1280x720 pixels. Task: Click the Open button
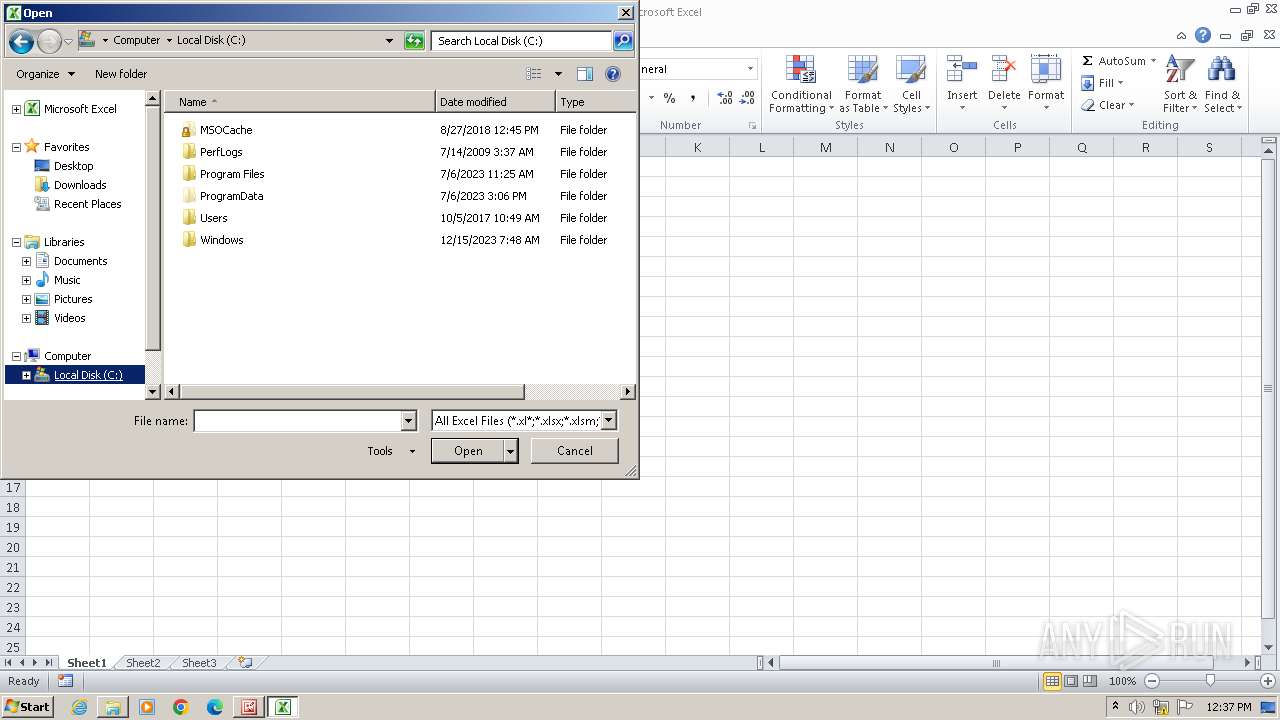pyautogui.click(x=468, y=451)
